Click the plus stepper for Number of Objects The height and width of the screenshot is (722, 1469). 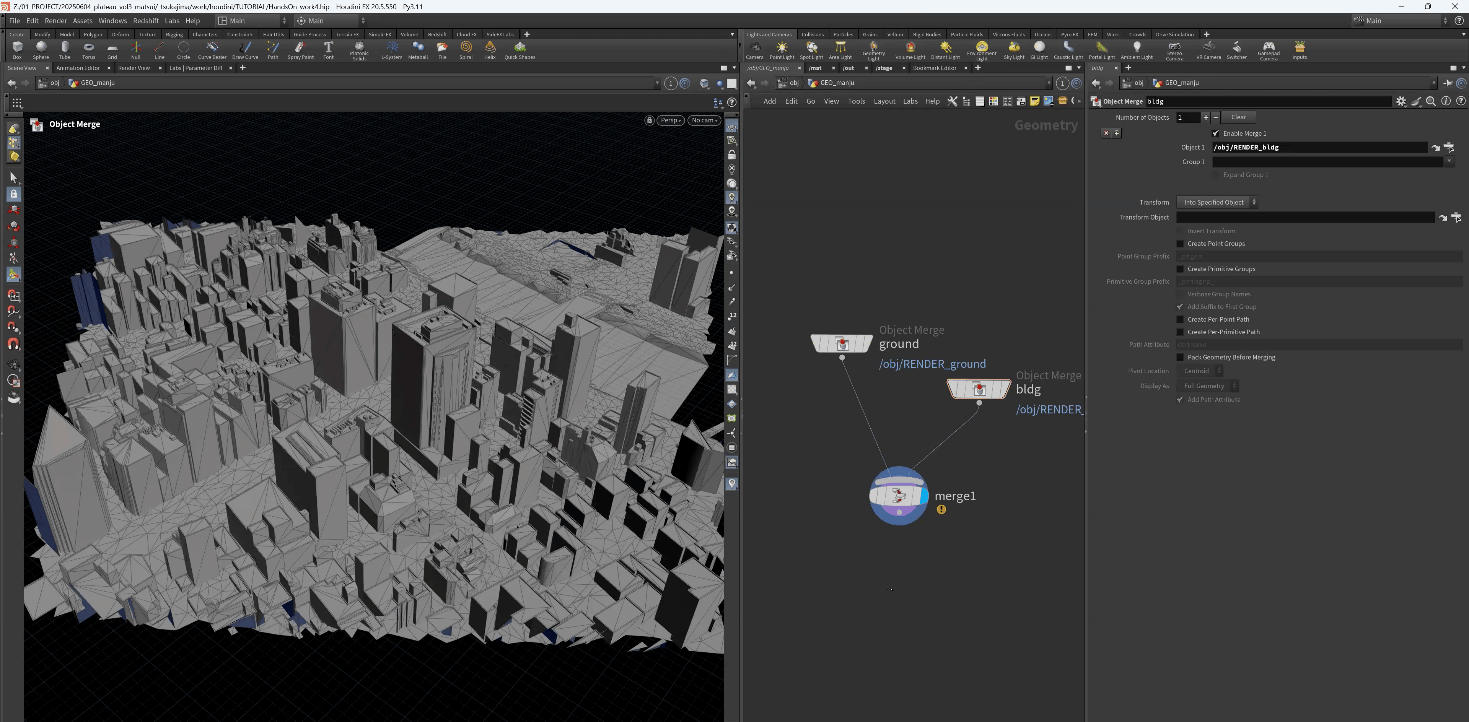(1206, 118)
